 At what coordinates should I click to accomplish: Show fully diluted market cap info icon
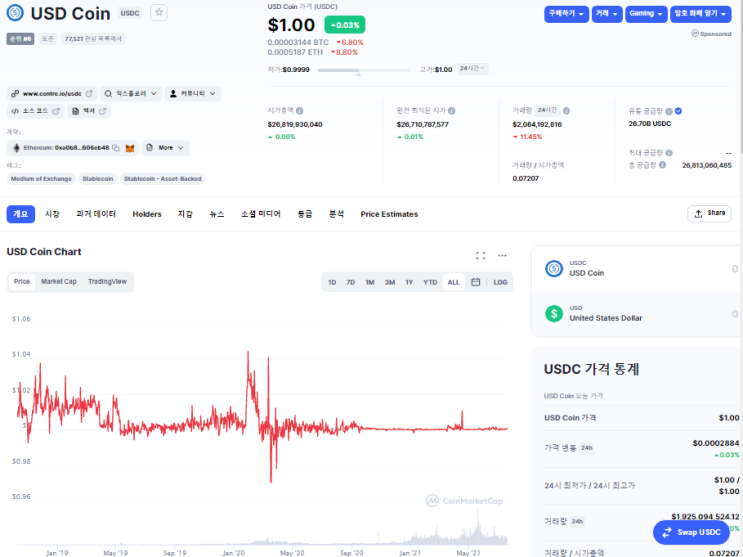[x=452, y=110]
